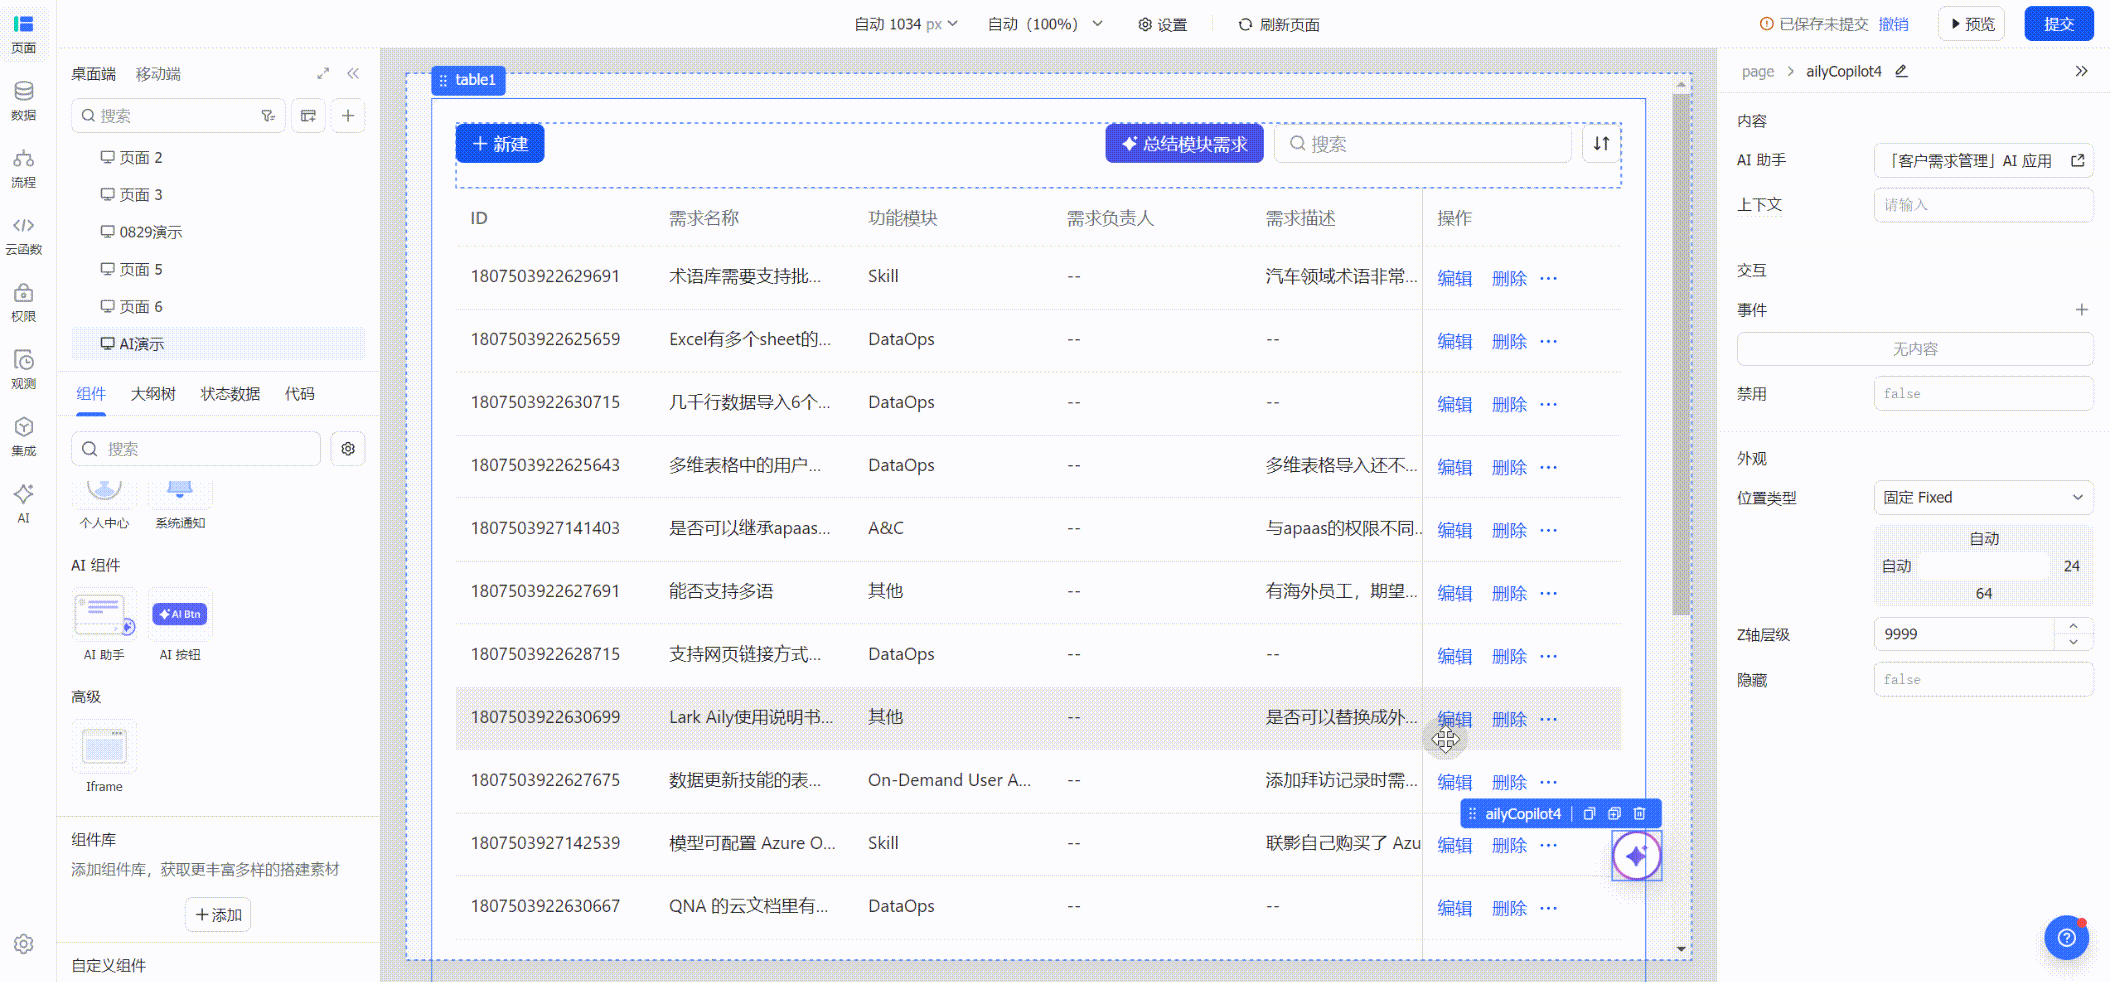2110x982 pixels.
Task: Click the 上下文 input field
Action: [x=1983, y=204]
